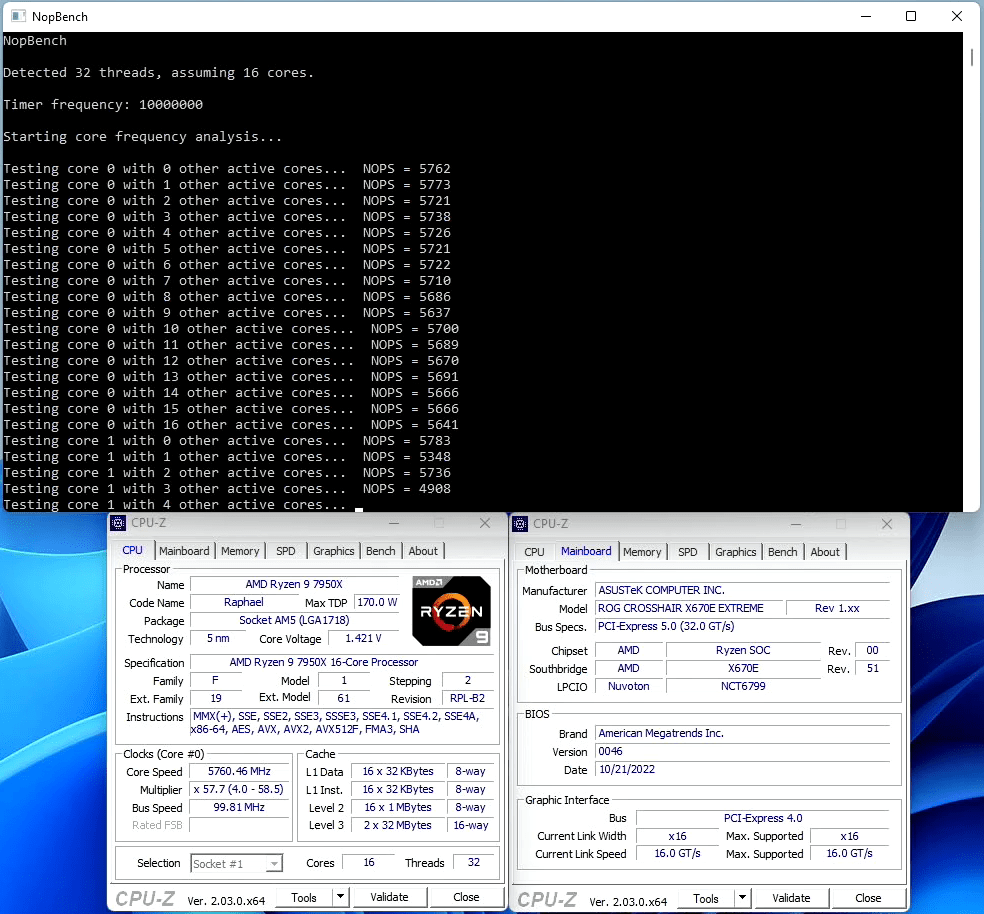Click the Core Speed value field
The height and width of the screenshot is (914, 984).
click(238, 772)
